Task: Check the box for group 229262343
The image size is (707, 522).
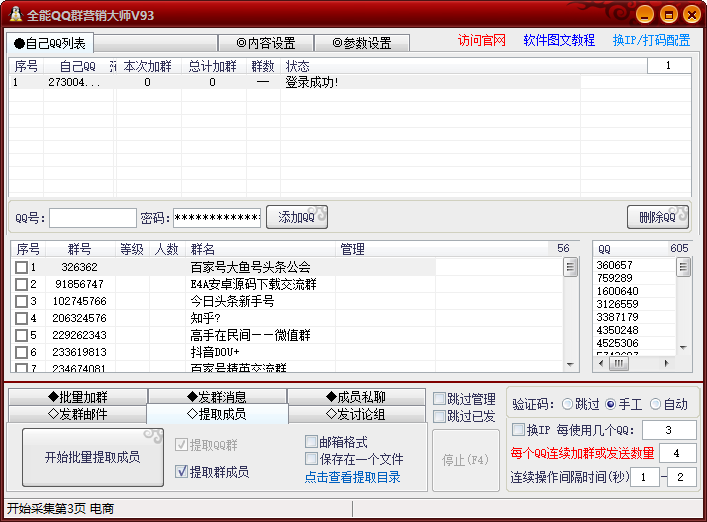Action: [21, 335]
